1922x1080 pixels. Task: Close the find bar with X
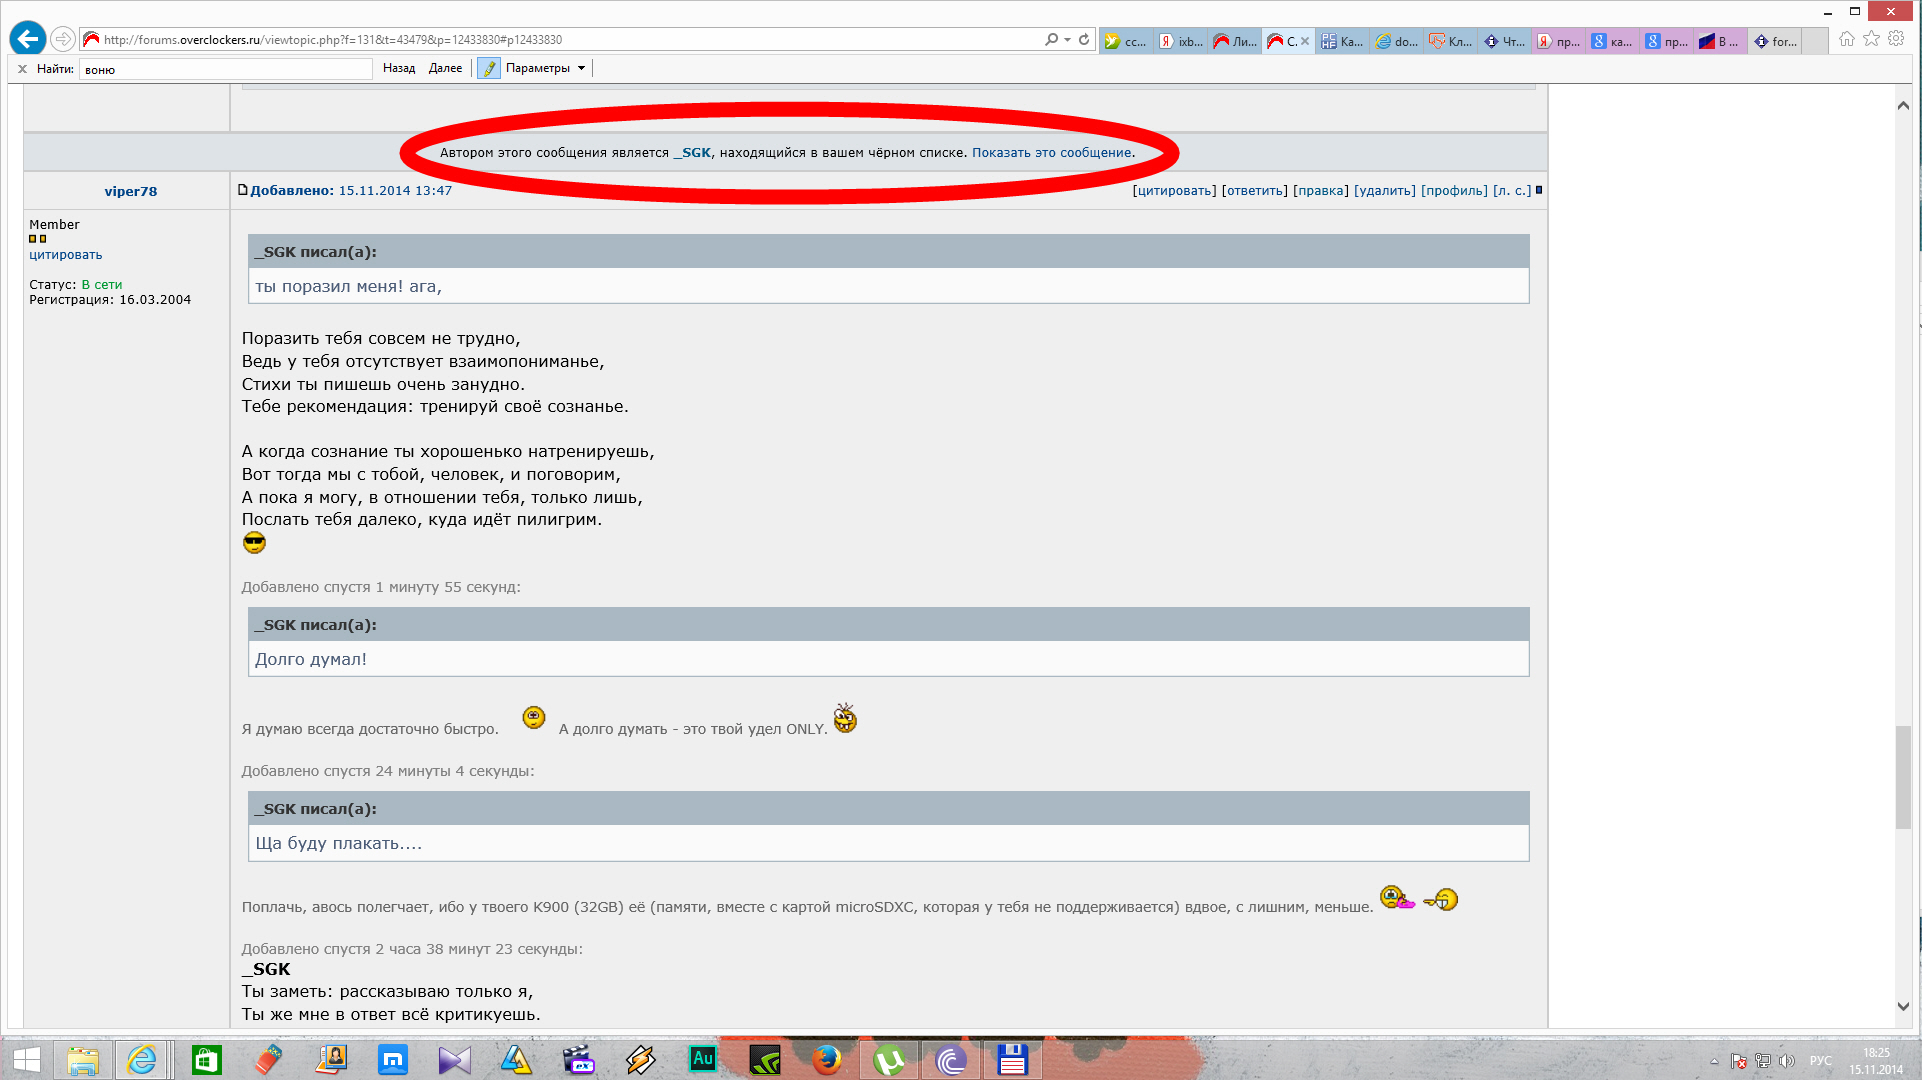(x=22, y=69)
